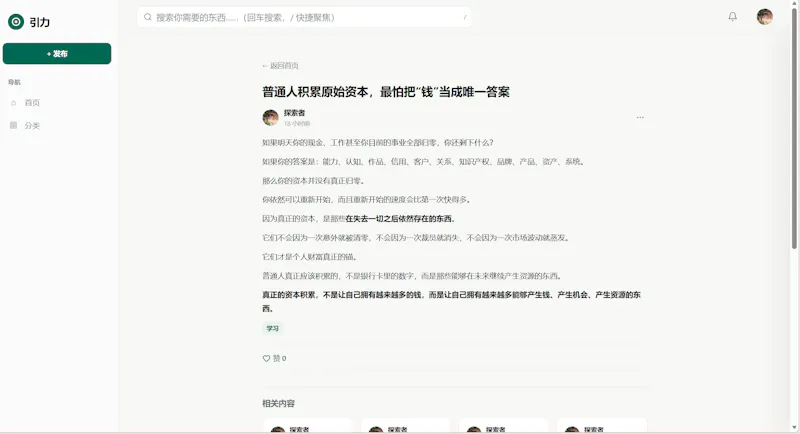This screenshot has width=800, height=434.
Task: Click the scrollbar up arrow
Action: [x=794, y=4]
